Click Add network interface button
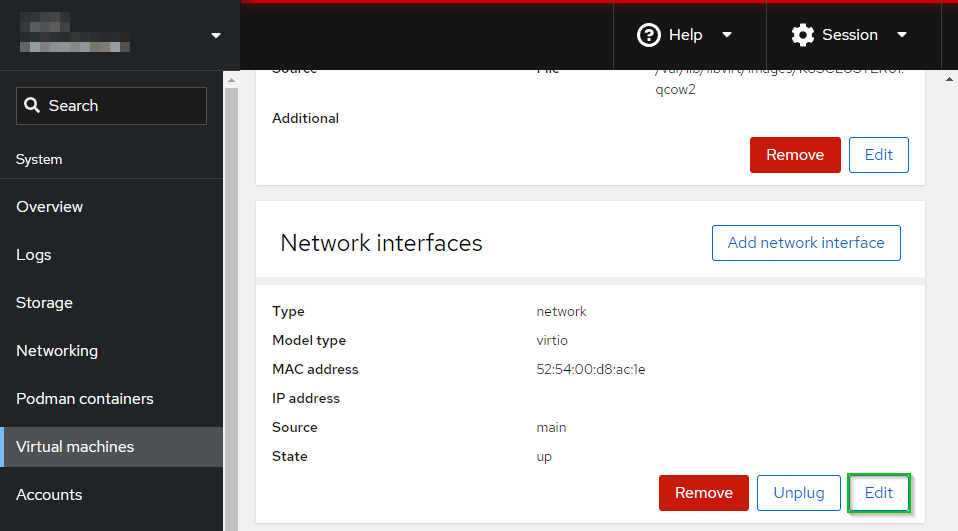This screenshot has height=531, width=958. point(806,243)
